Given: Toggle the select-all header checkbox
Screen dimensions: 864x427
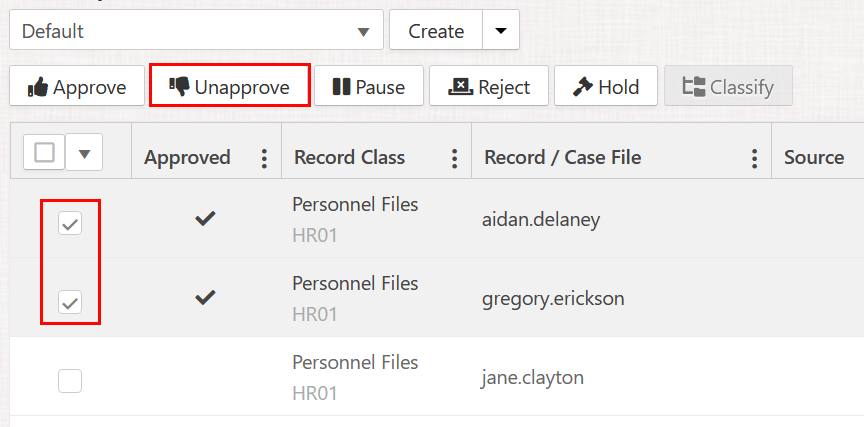Looking at the screenshot, I should [45, 152].
